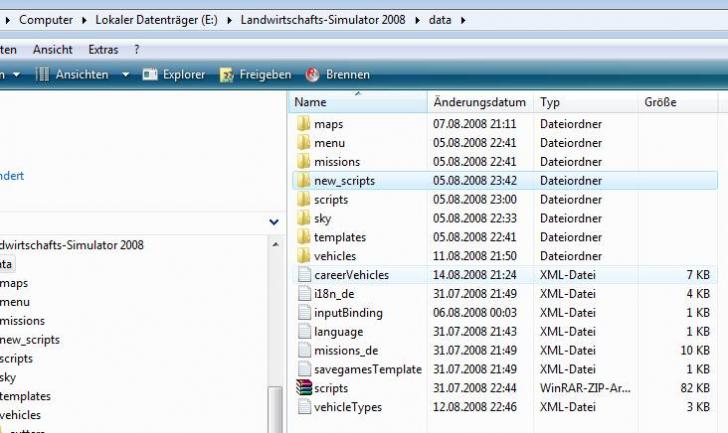The width and height of the screenshot is (728, 433).
Task: Click the data breadcrumb segment
Action: pyautogui.click(x=440, y=20)
